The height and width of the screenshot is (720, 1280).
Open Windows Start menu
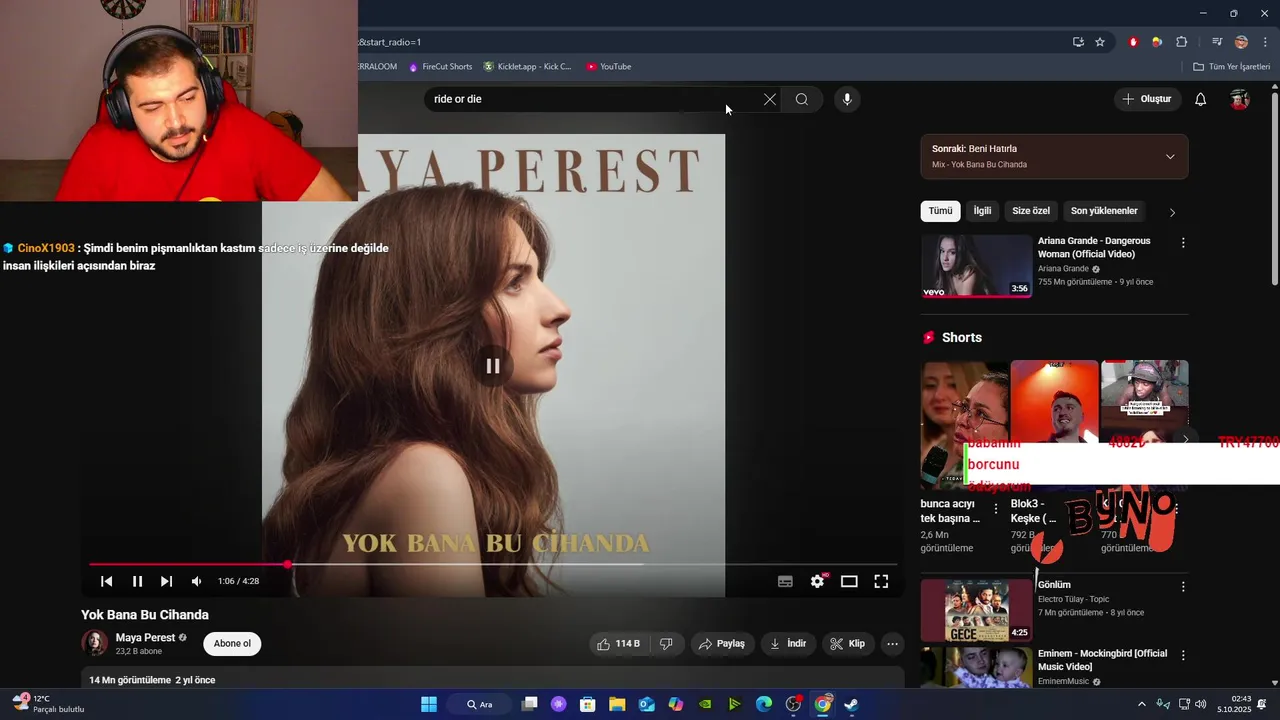429,704
